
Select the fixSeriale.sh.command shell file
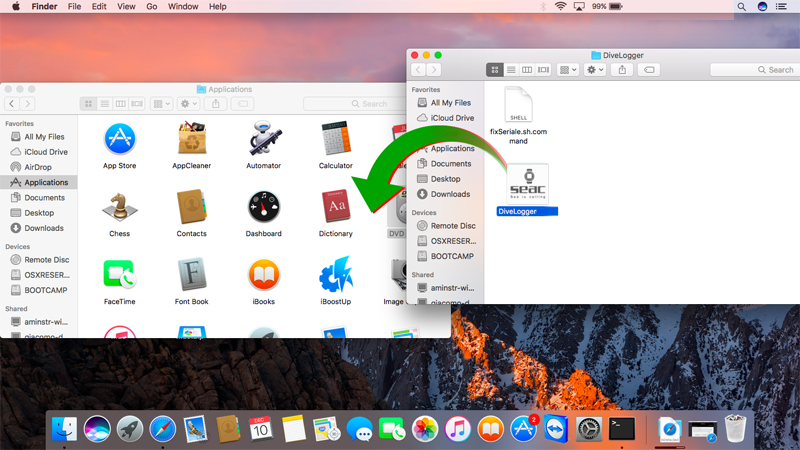tap(518, 105)
